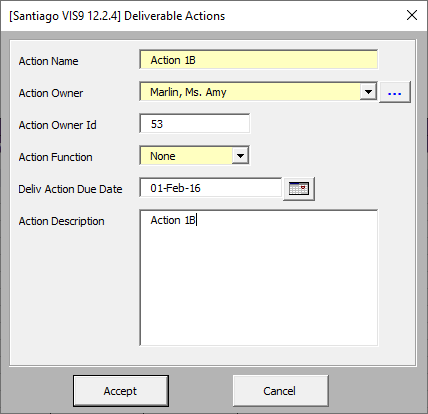Click the 'Deliv Action Due Date' label
Screen dimensions: 428x414
(x=70, y=189)
